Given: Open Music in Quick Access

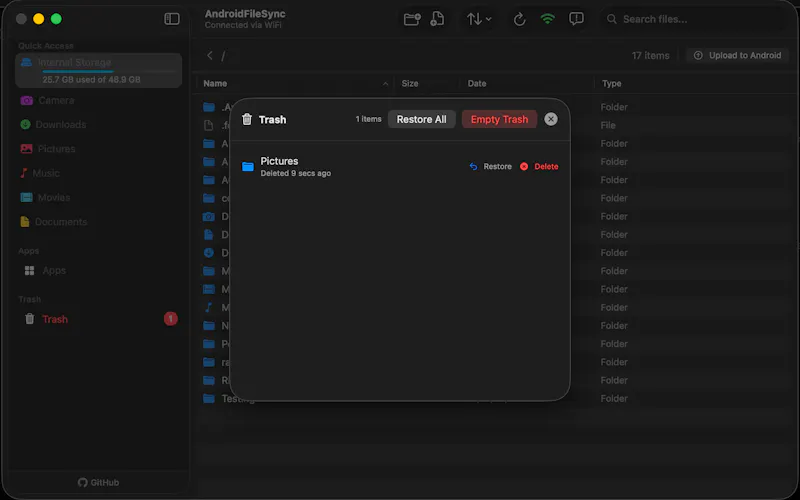Looking at the screenshot, I should coord(98,173).
